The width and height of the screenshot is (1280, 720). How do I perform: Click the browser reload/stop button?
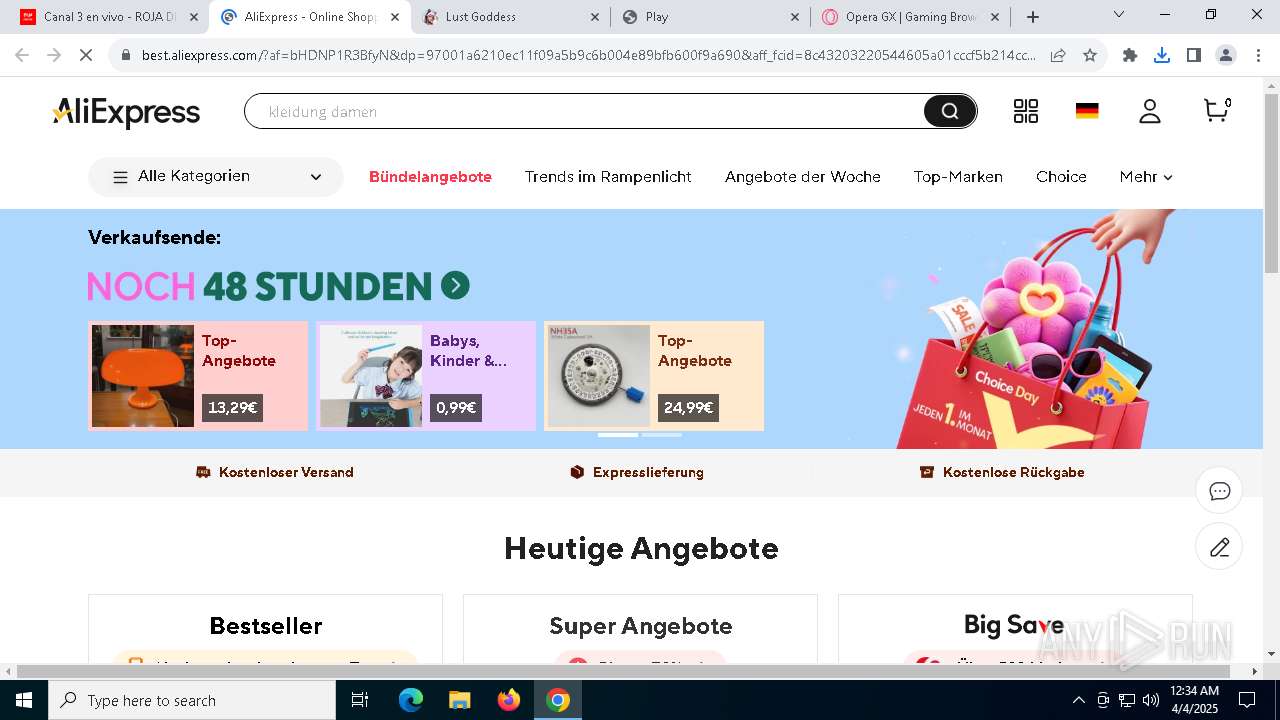[x=86, y=56]
